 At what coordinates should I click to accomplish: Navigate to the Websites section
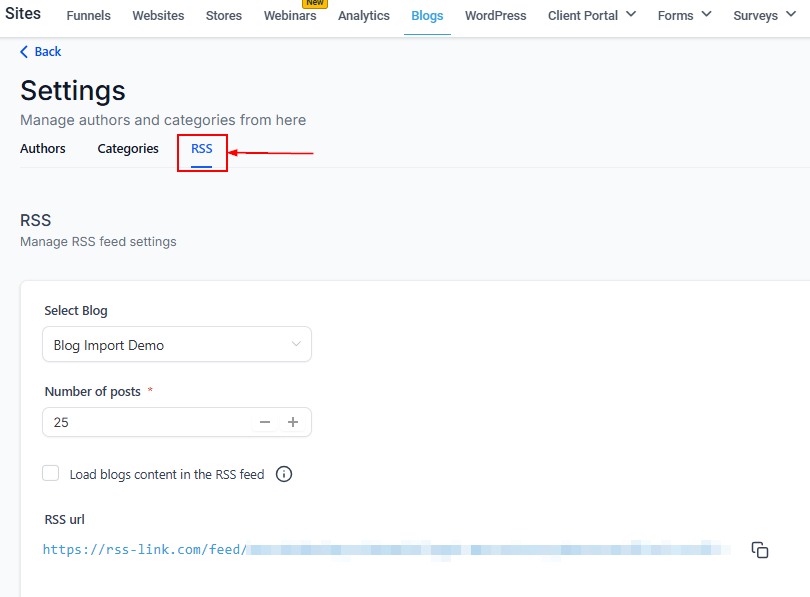pyautogui.click(x=158, y=16)
